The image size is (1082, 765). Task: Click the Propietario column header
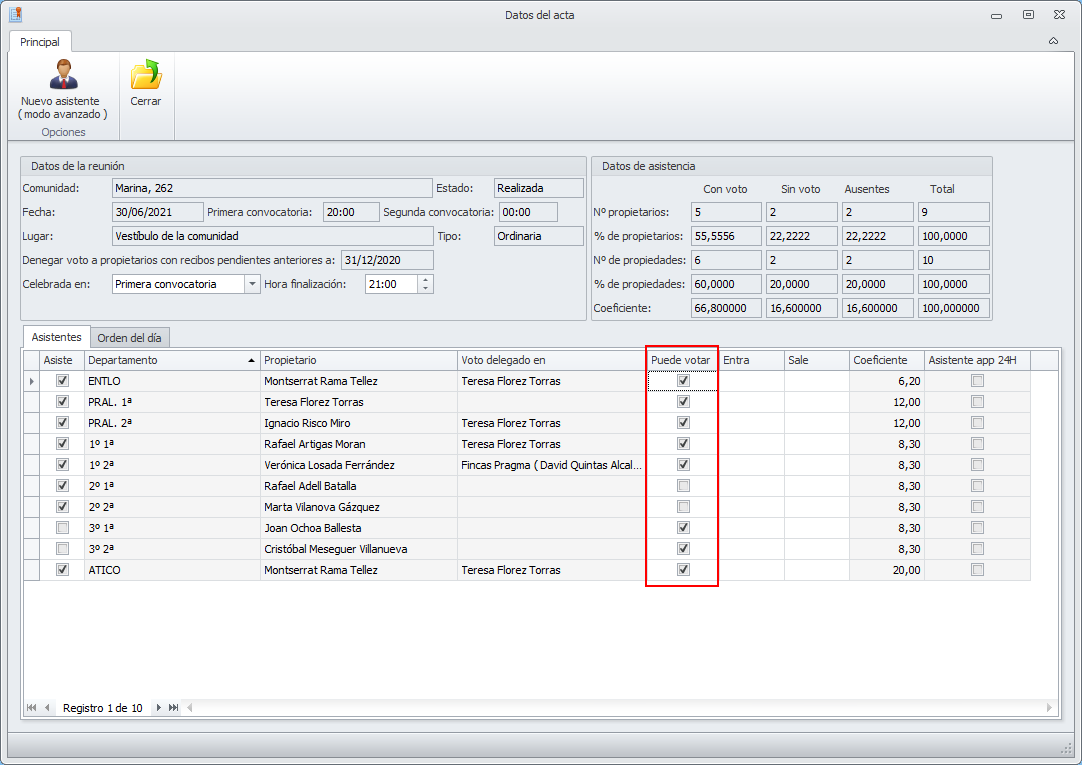click(357, 360)
